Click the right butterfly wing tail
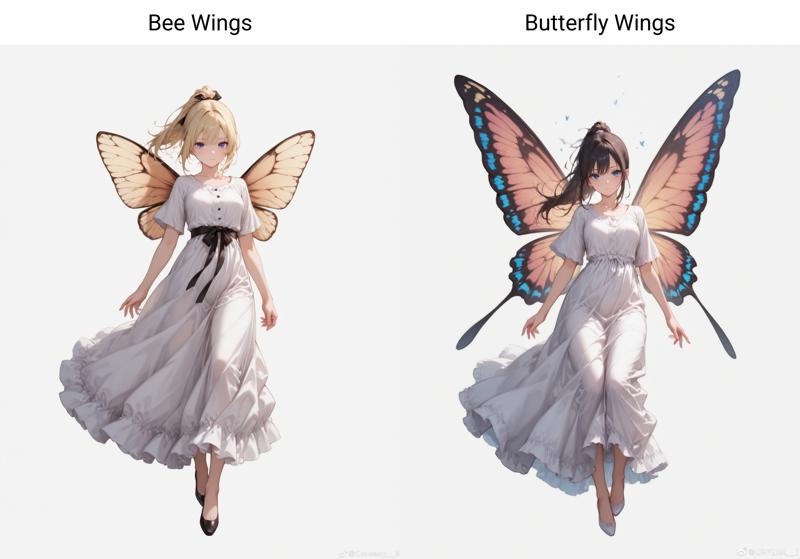This screenshot has height=559, width=800. coord(713,324)
